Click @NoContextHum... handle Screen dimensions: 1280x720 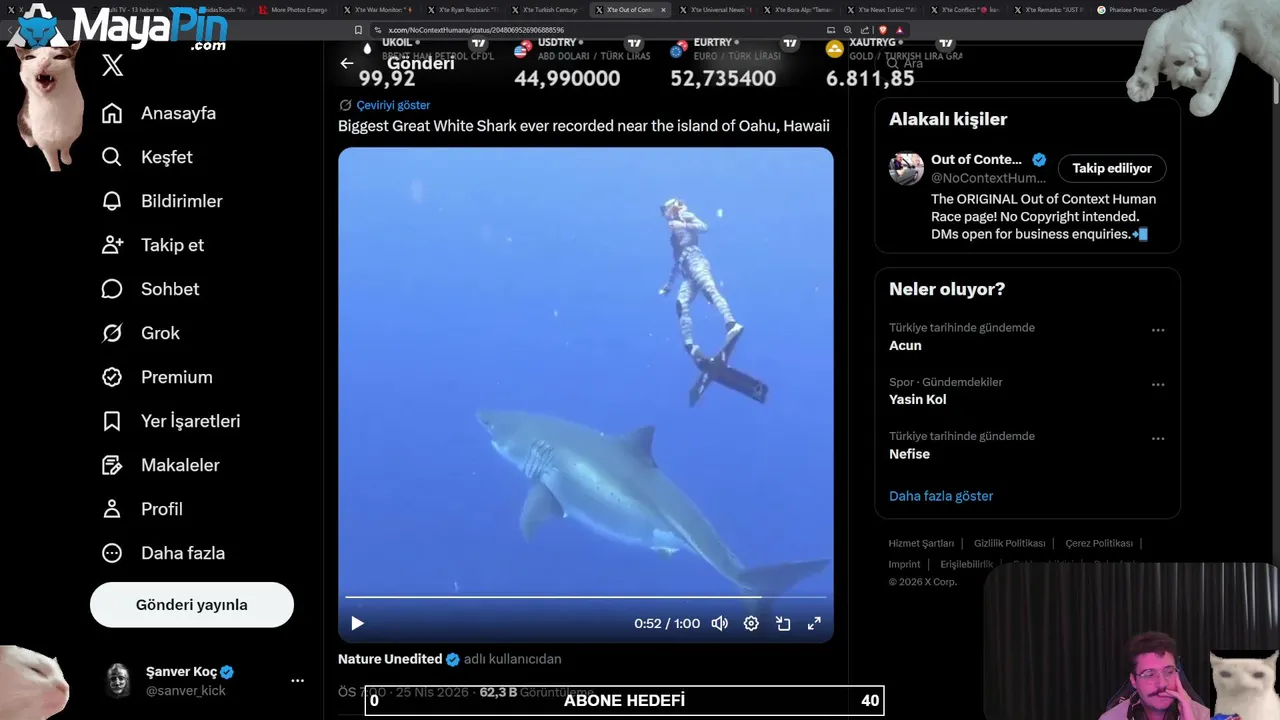point(988,178)
